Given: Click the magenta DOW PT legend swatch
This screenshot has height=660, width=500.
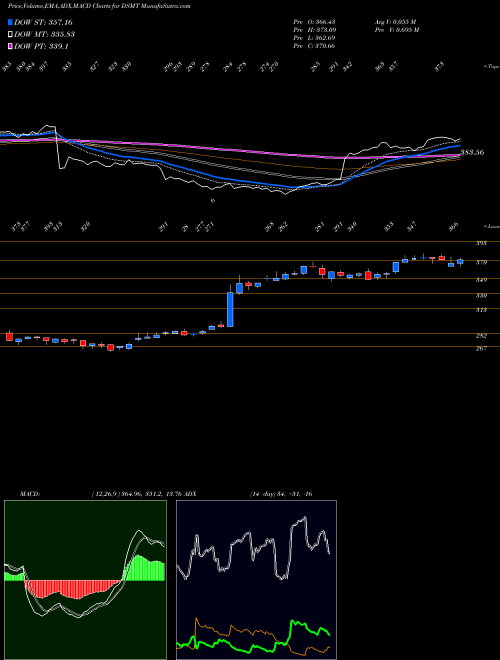Looking at the screenshot, I should point(10,46).
